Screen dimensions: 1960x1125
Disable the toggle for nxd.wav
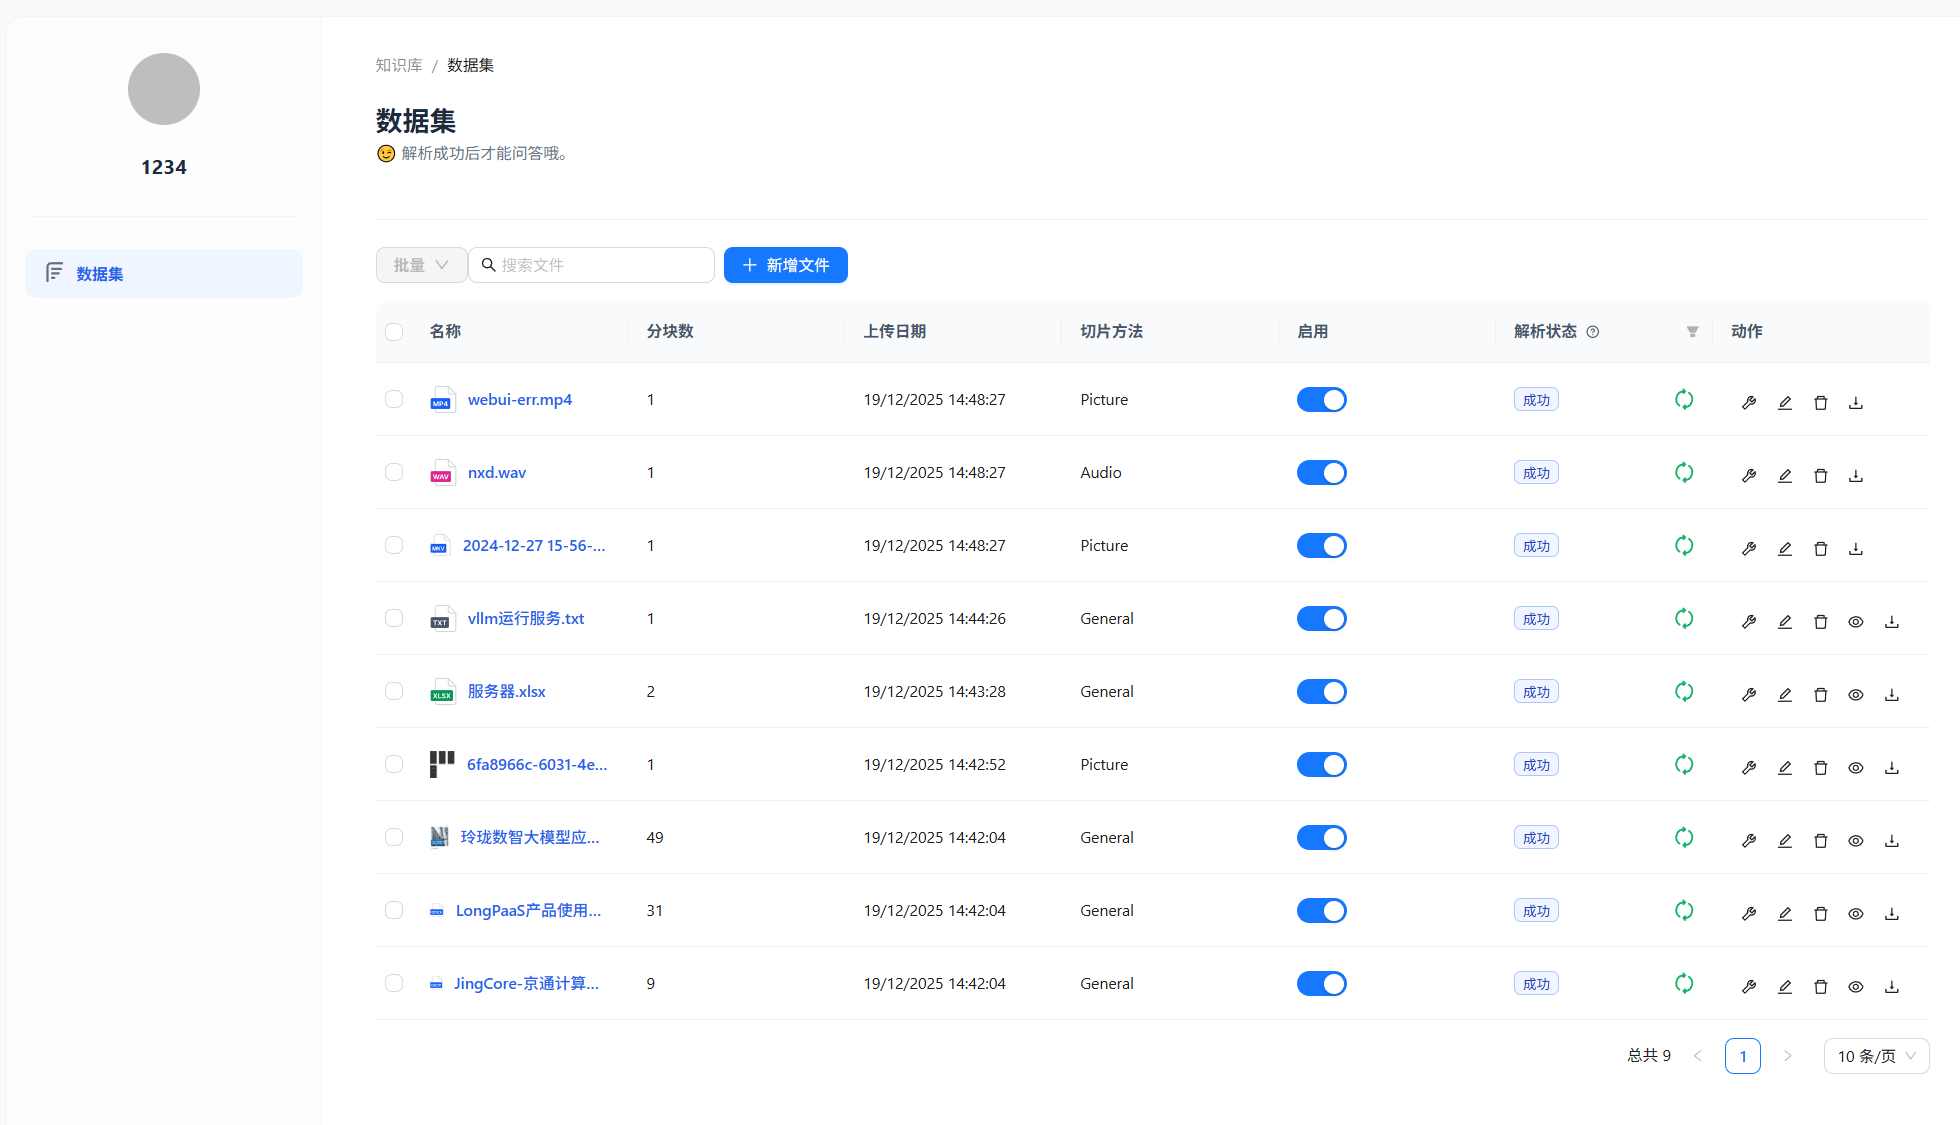point(1321,472)
